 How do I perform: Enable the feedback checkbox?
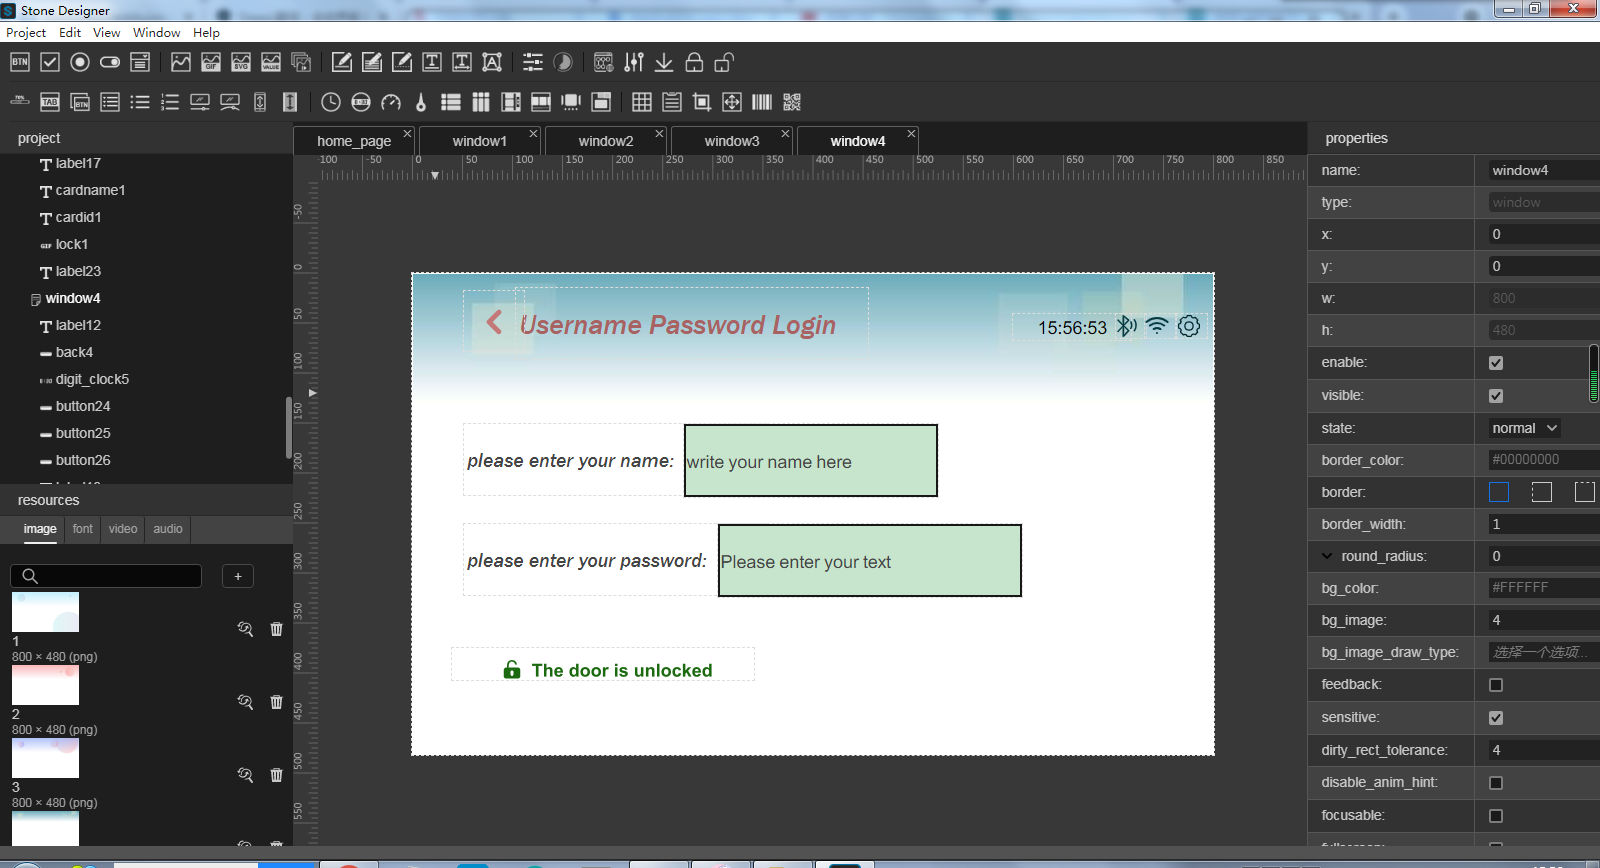(1496, 685)
